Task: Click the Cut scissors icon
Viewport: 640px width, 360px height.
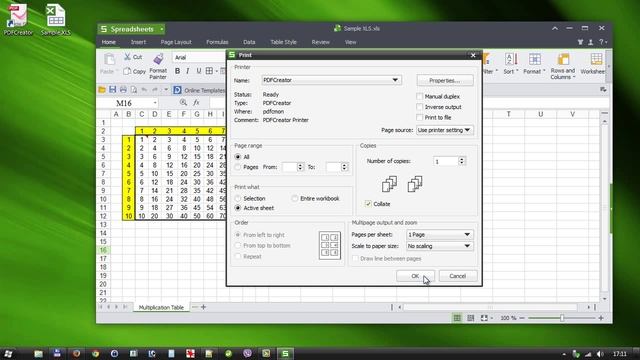Action: [128, 57]
